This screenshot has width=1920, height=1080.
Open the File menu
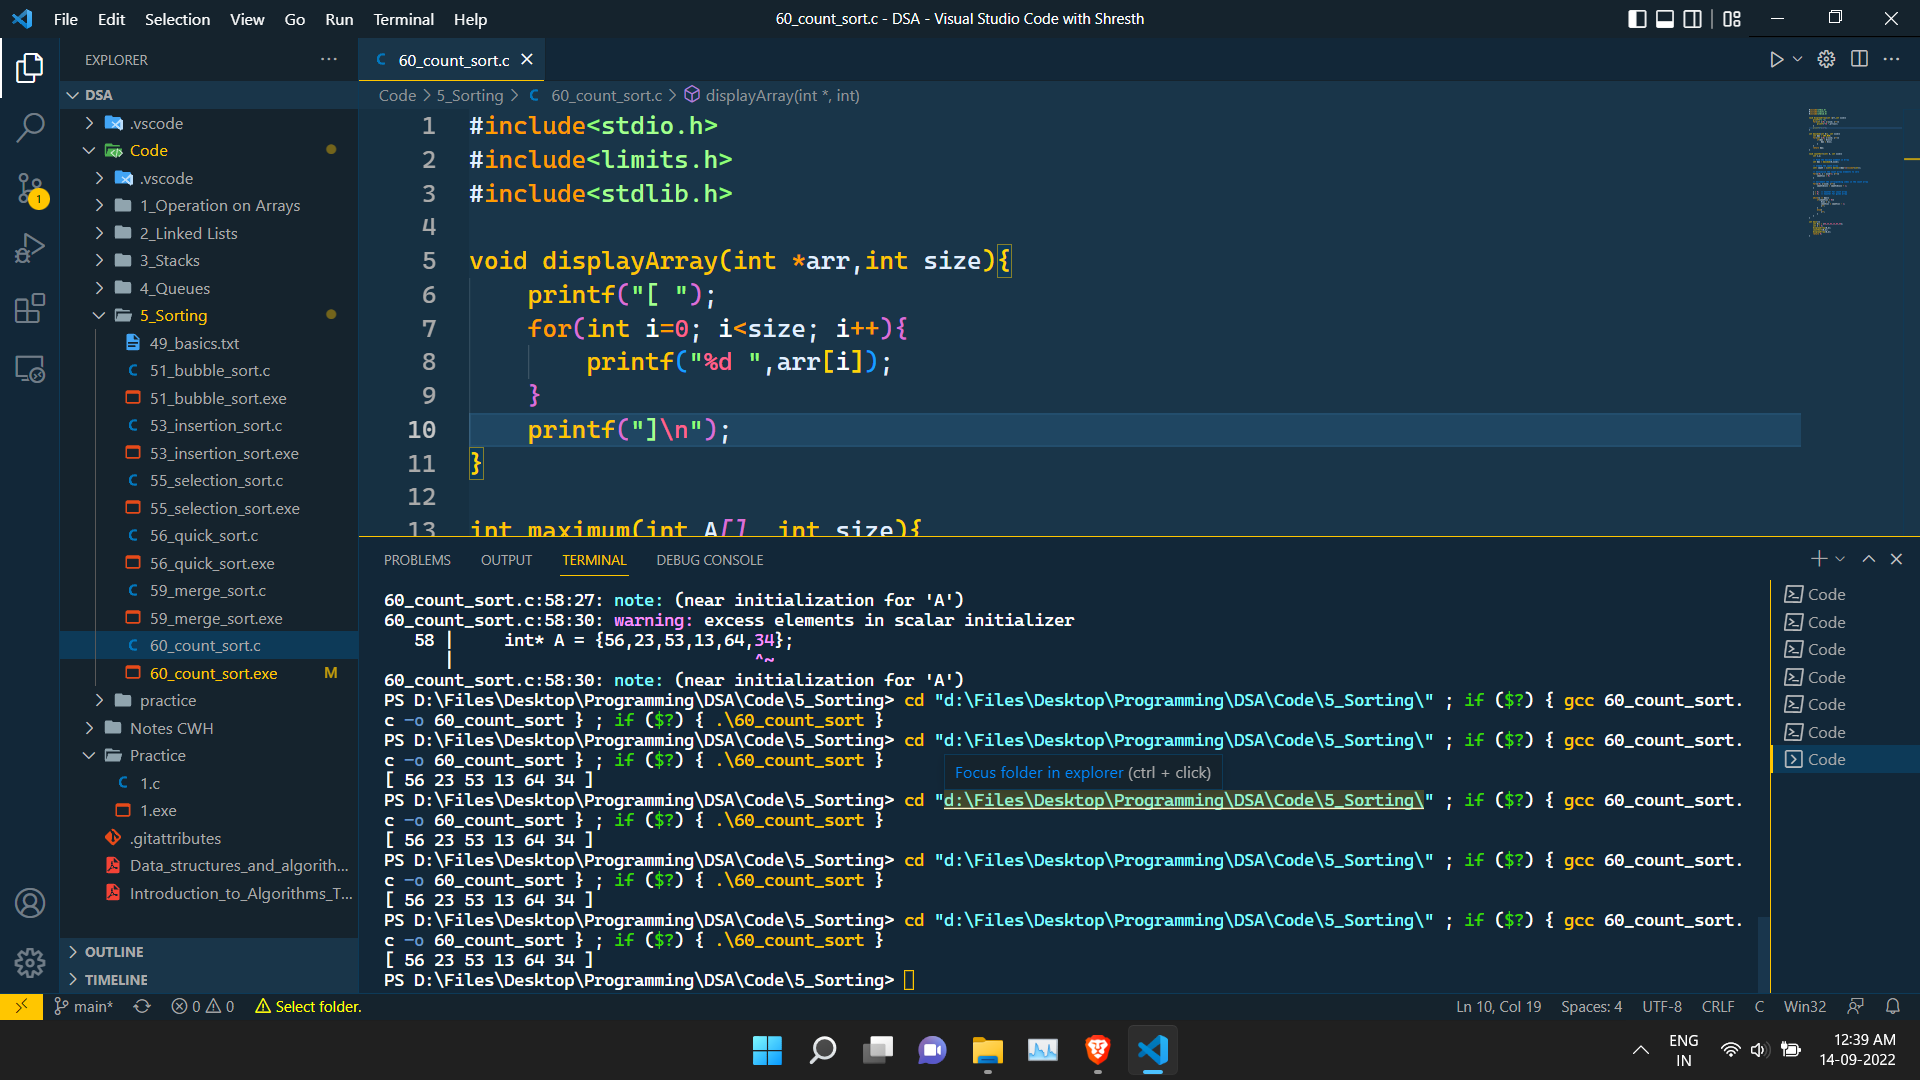click(x=65, y=19)
